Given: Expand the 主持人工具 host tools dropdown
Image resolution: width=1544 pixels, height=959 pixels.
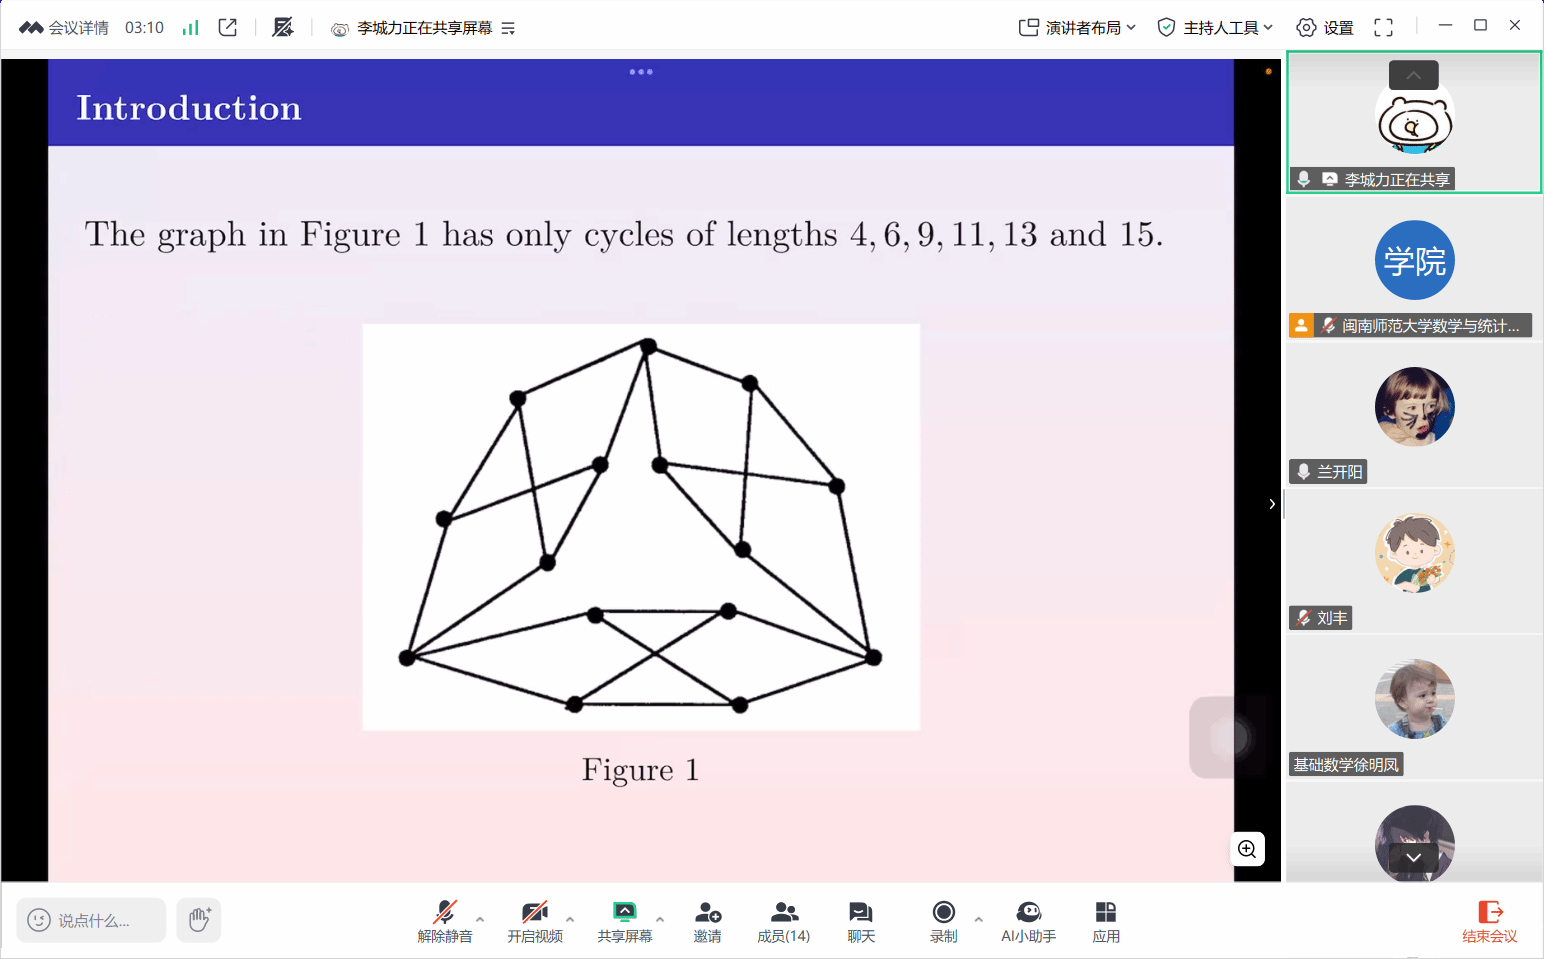Looking at the screenshot, I should [1215, 28].
